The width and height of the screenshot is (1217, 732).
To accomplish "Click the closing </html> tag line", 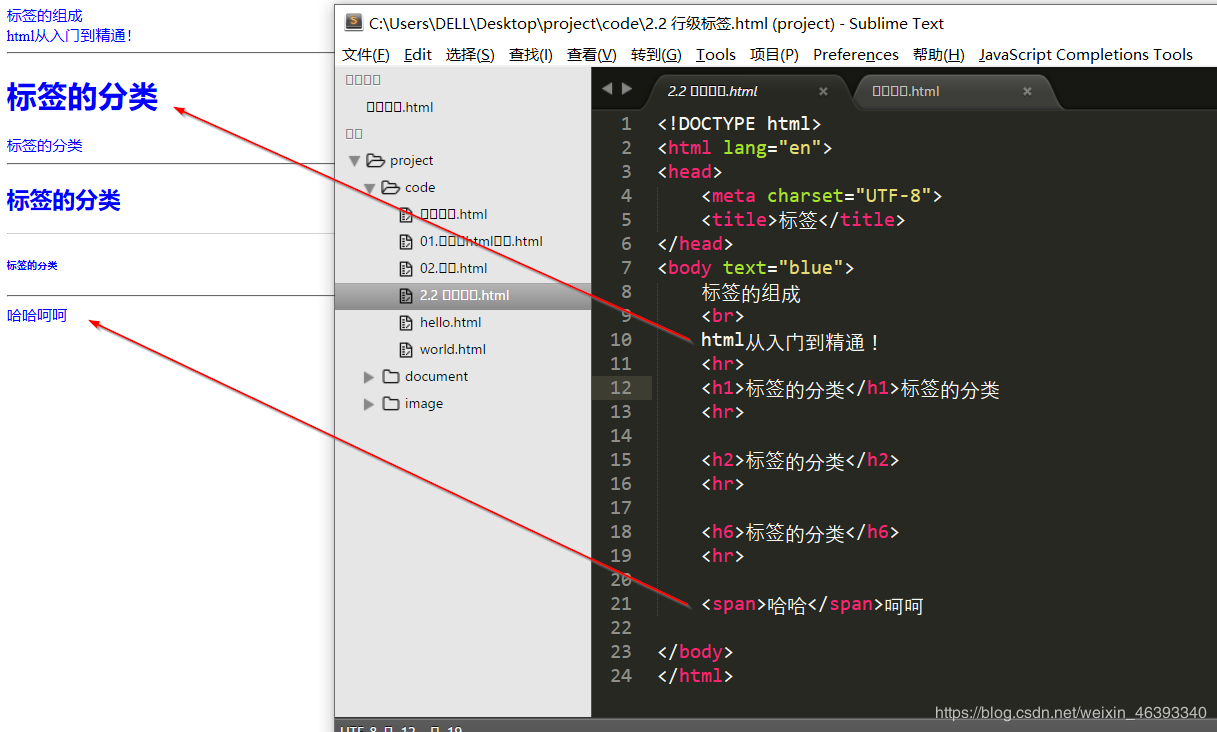I will point(695,676).
